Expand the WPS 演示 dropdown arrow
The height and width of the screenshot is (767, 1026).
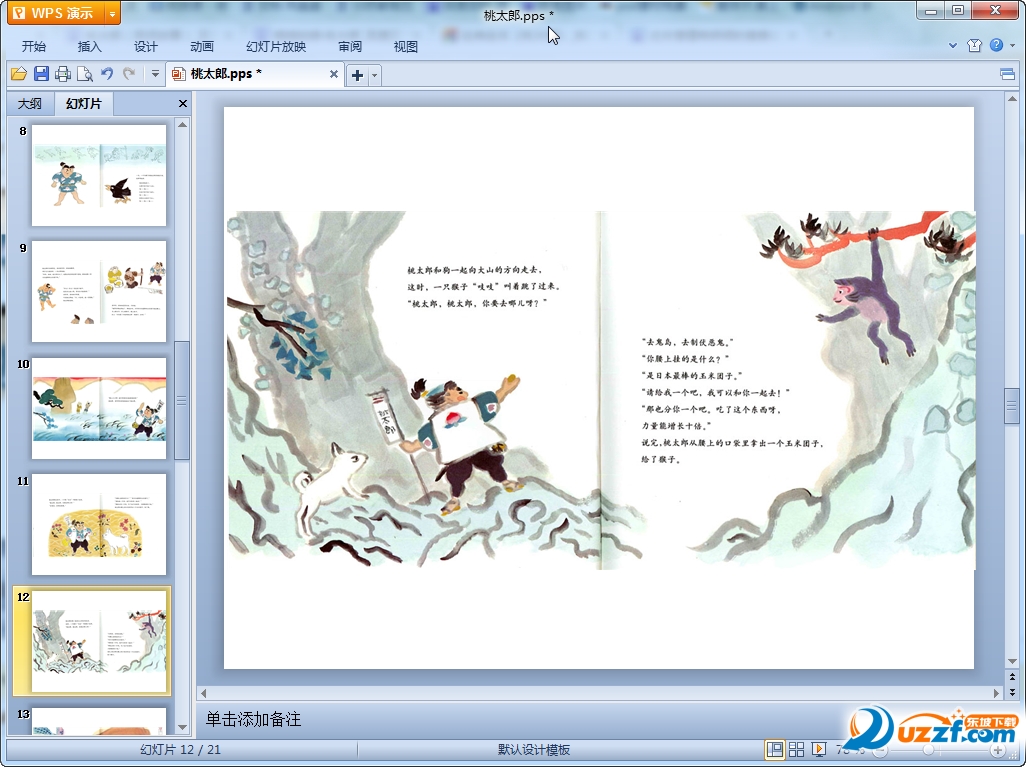113,13
